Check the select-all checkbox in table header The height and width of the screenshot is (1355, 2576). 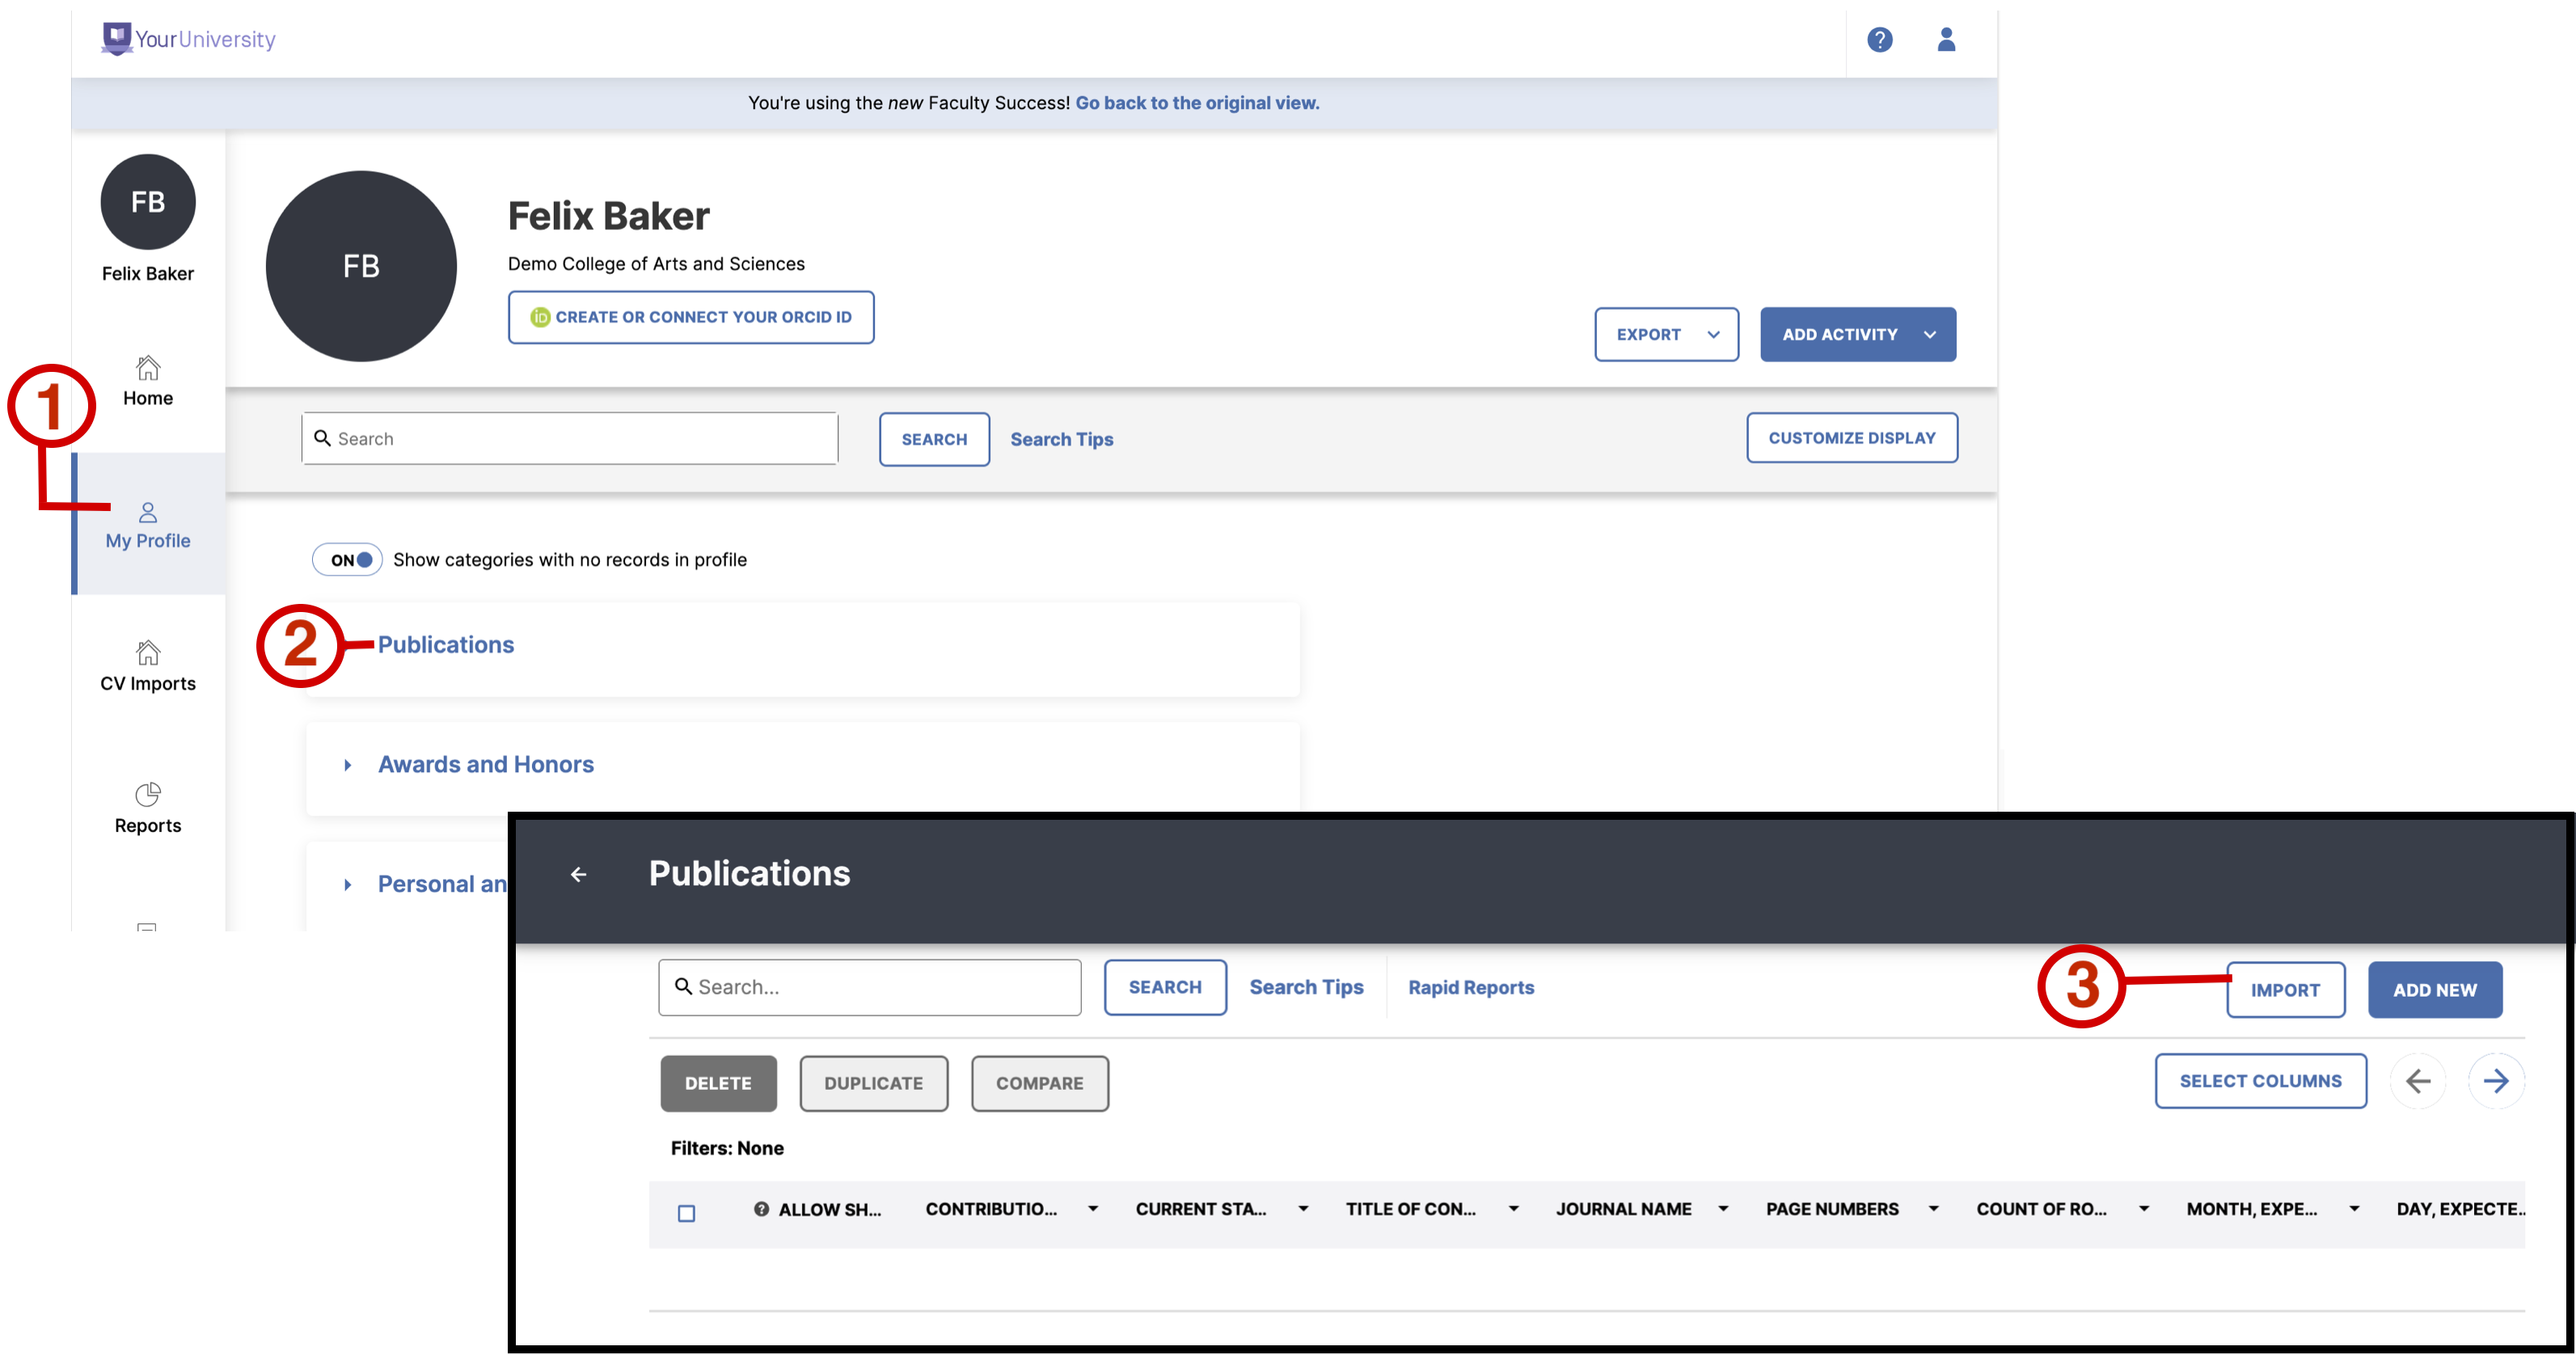[x=686, y=1213]
